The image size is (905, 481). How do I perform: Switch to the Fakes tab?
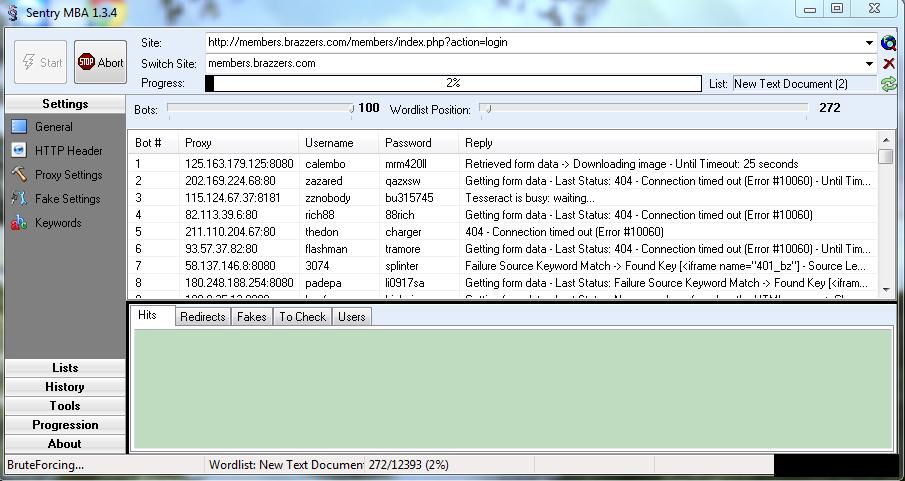[252, 316]
